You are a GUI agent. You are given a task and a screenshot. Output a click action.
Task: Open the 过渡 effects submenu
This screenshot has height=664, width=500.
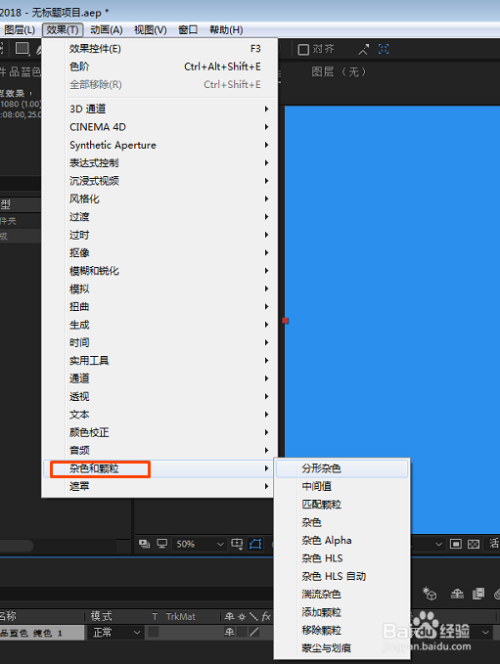(x=160, y=217)
